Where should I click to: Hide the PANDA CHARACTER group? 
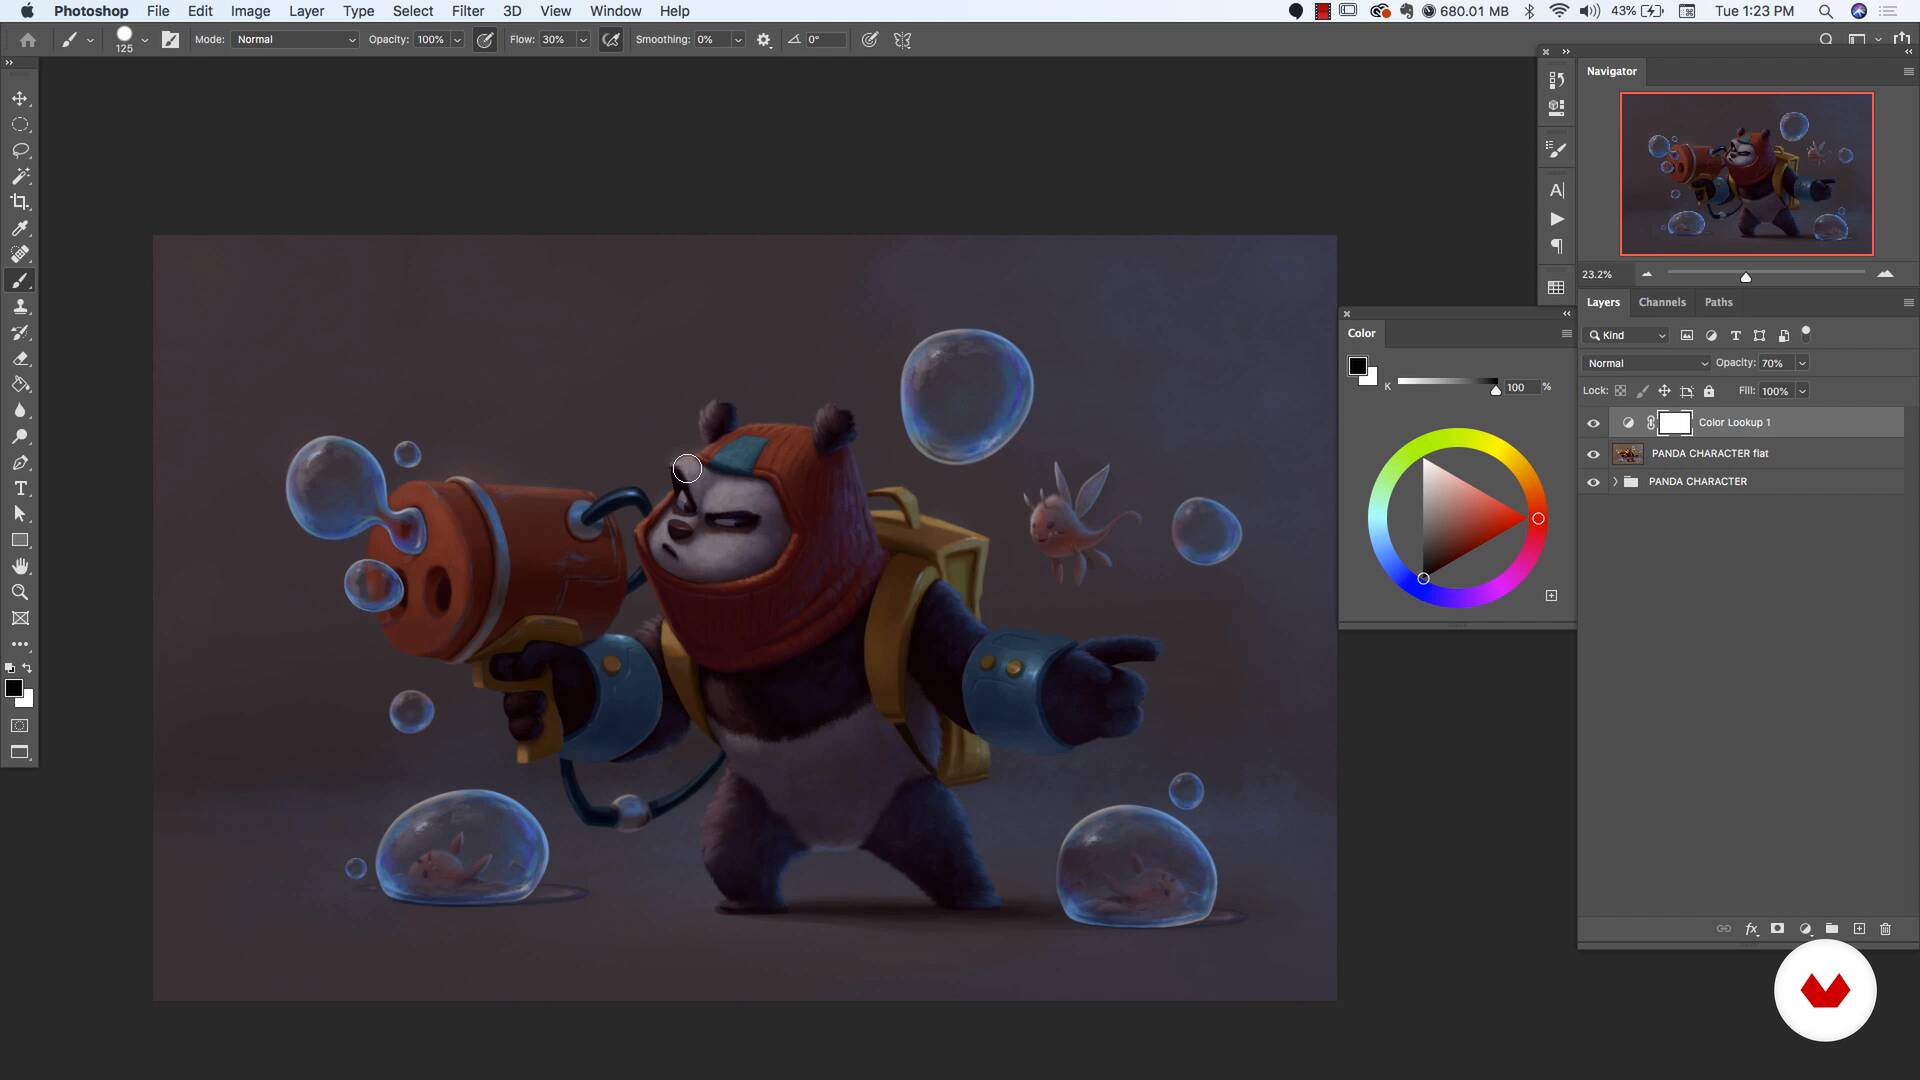coord(1593,482)
